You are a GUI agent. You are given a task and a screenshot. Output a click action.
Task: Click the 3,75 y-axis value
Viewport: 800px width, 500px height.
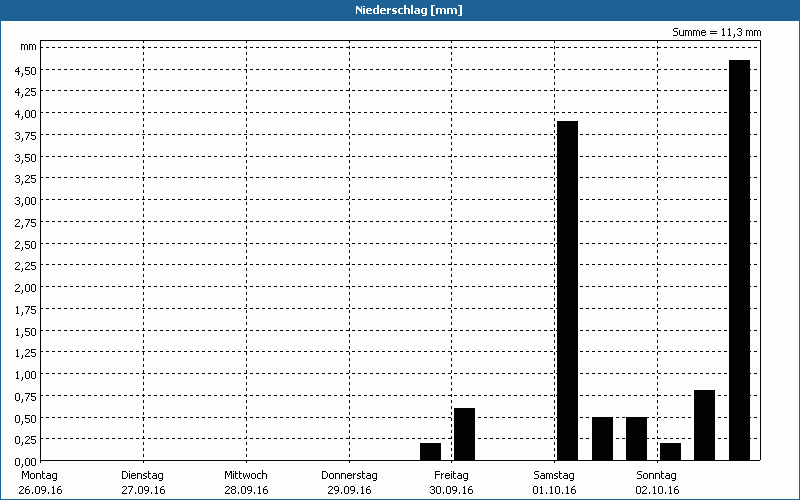coord(26,136)
